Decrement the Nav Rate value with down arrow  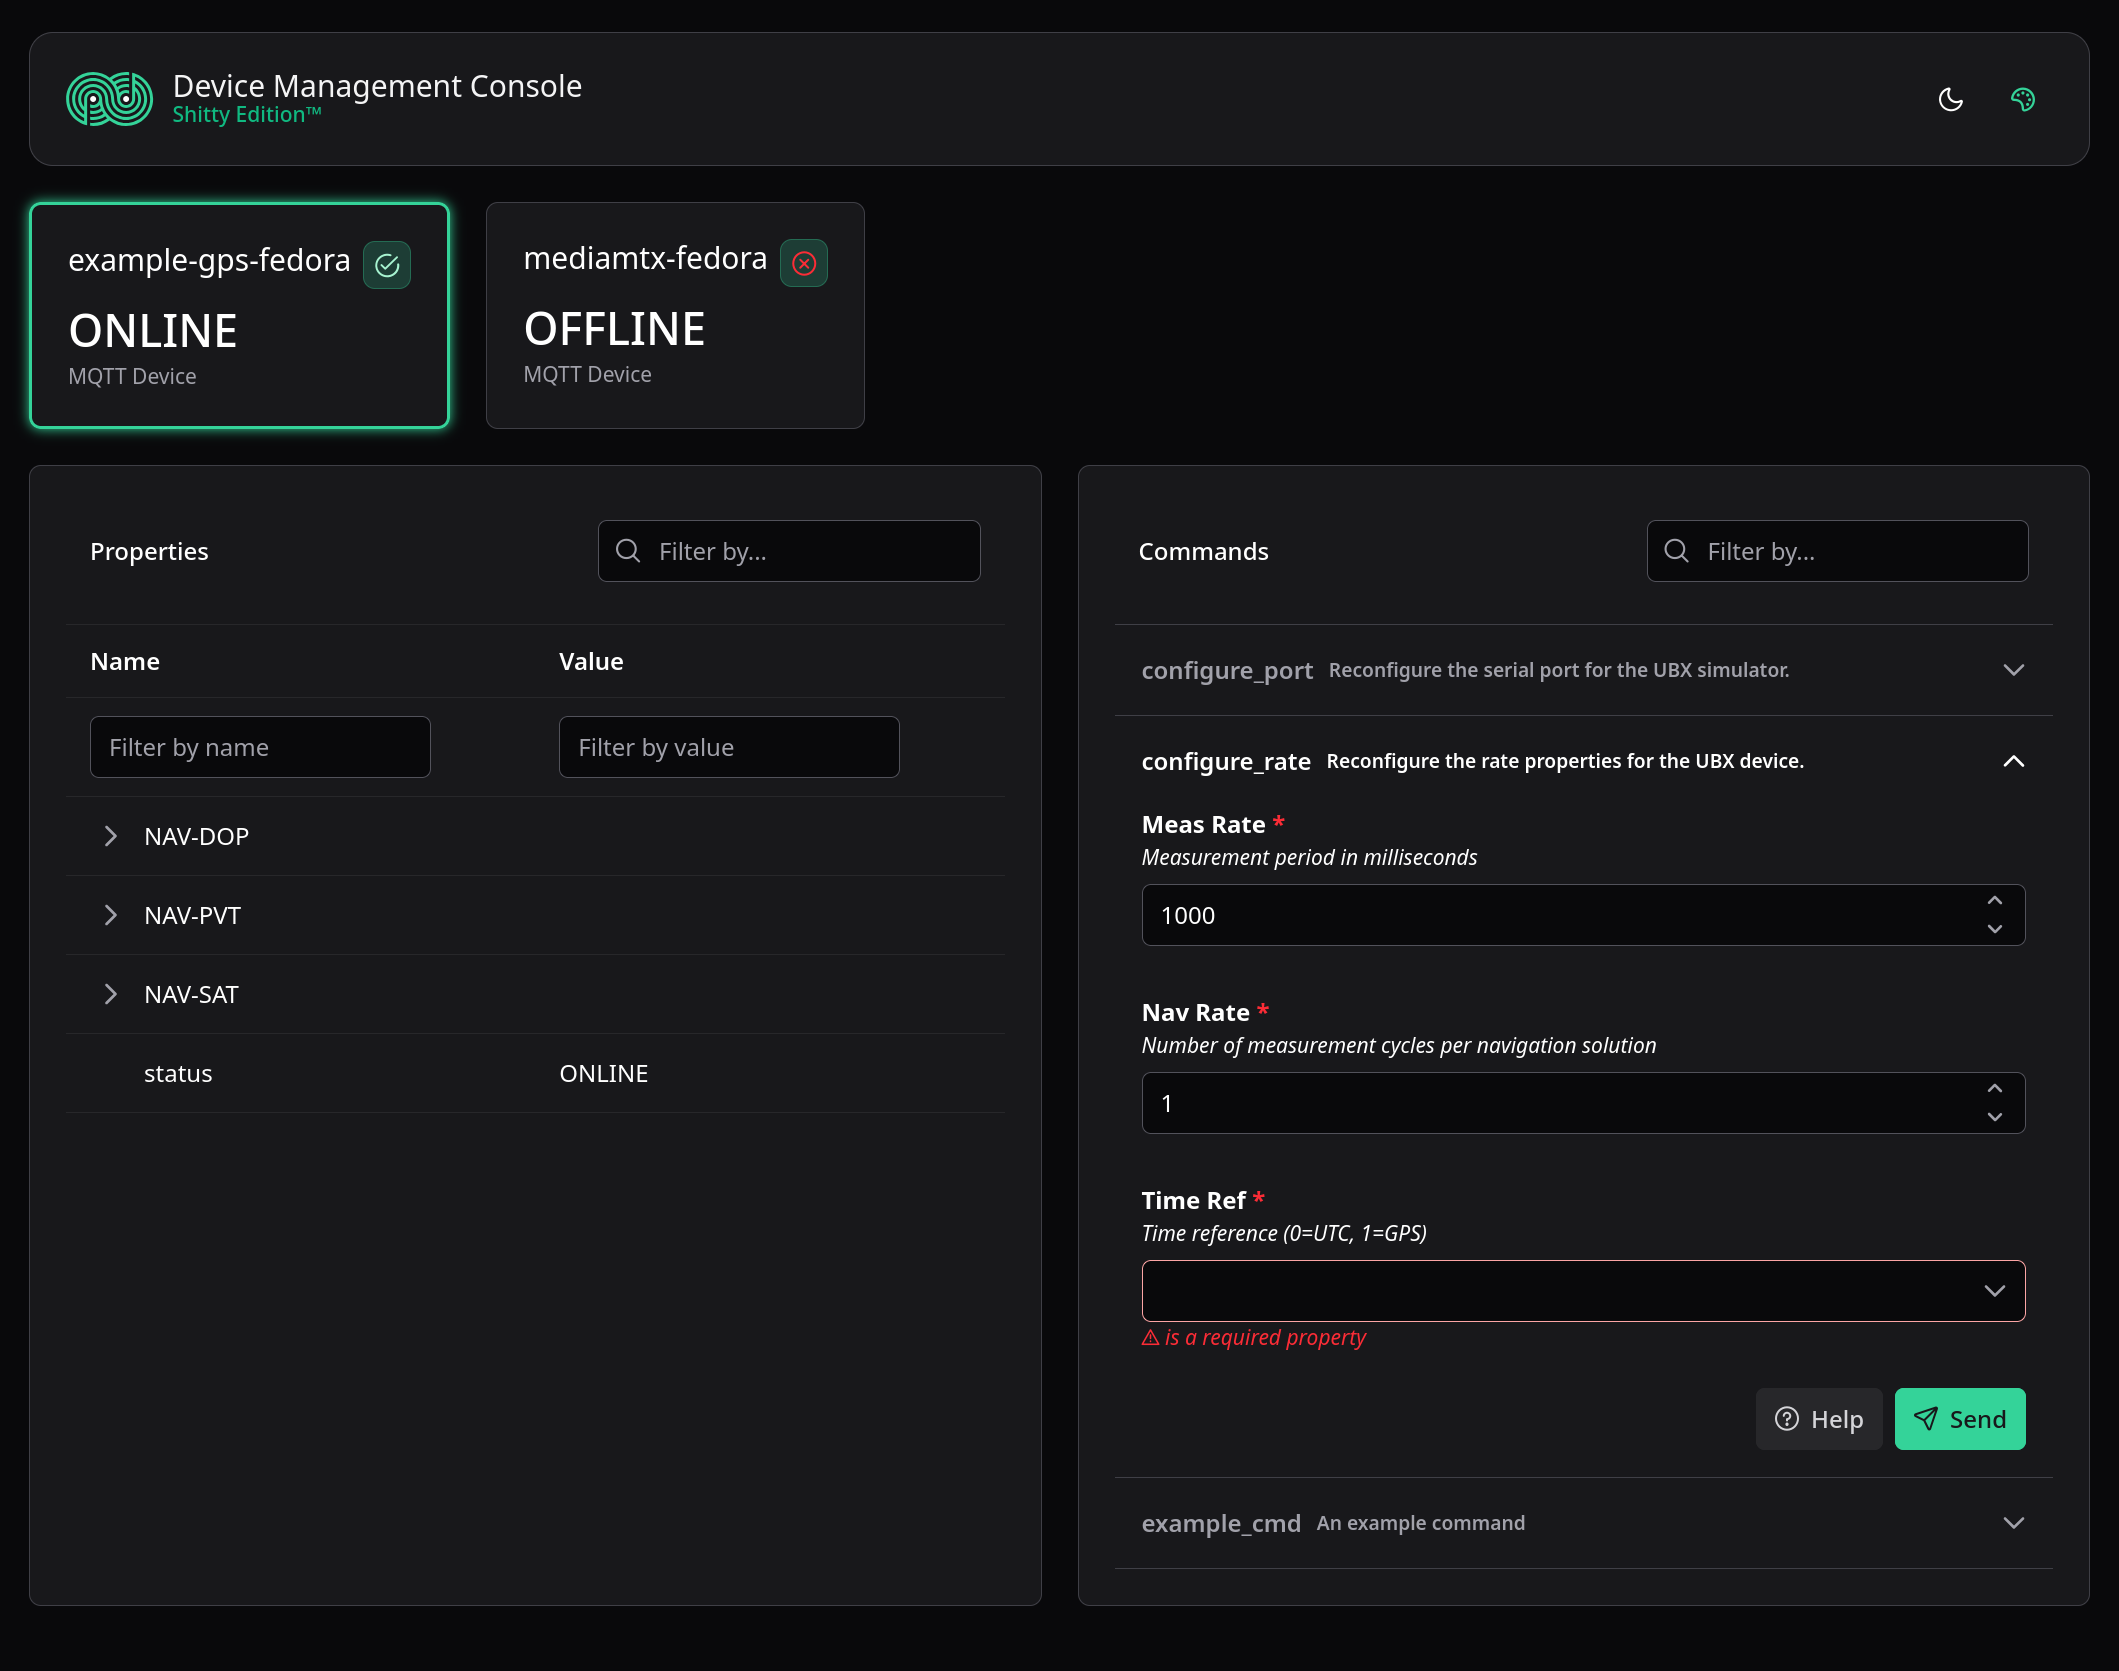(1994, 1117)
